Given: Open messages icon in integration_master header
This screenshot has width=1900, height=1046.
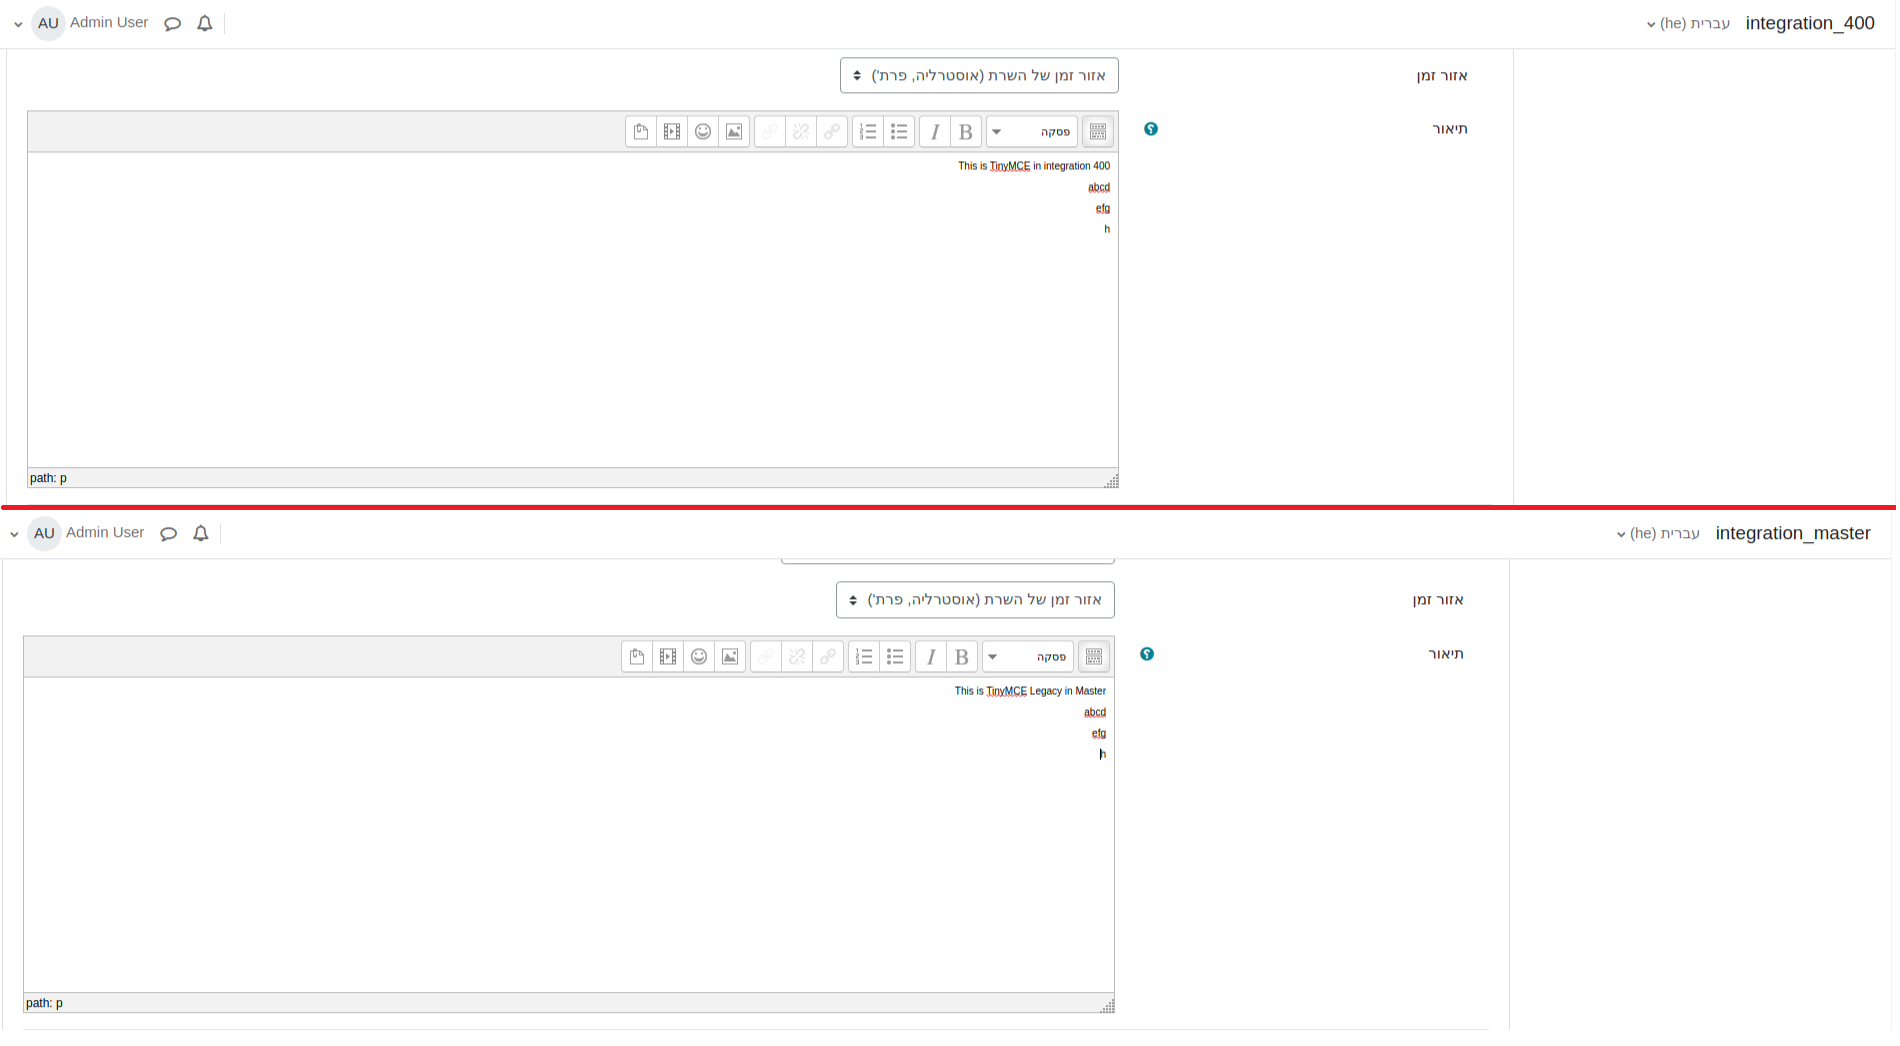Looking at the screenshot, I should 168,533.
